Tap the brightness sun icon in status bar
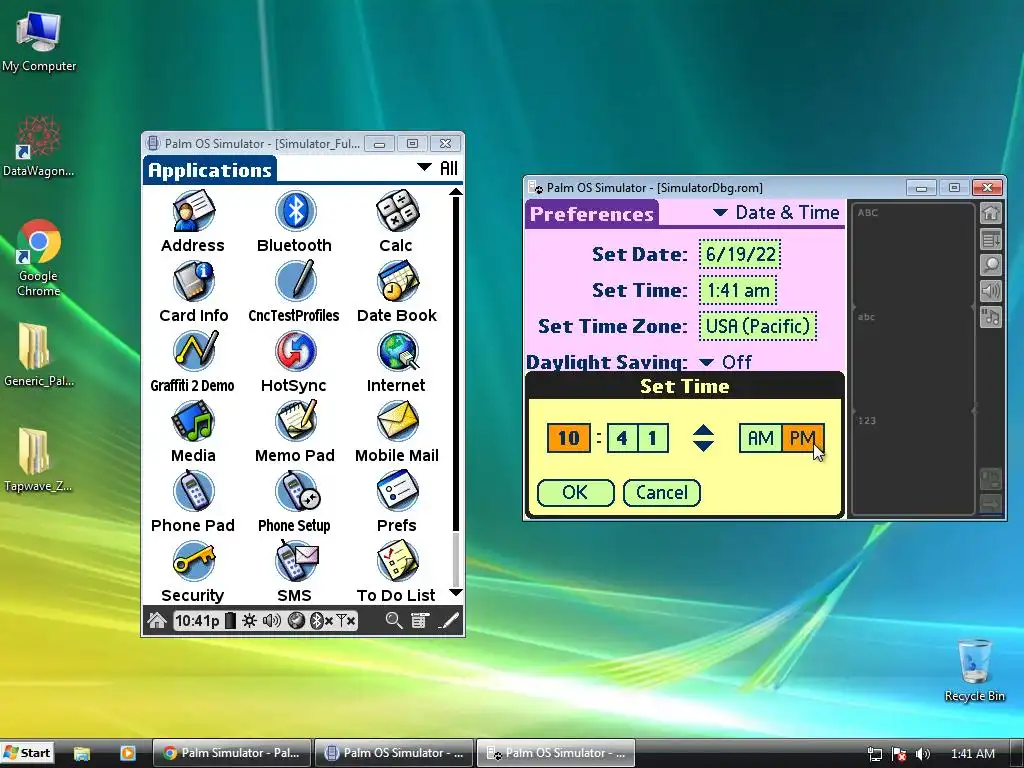Image resolution: width=1024 pixels, height=768 pixels. point(249,620)
